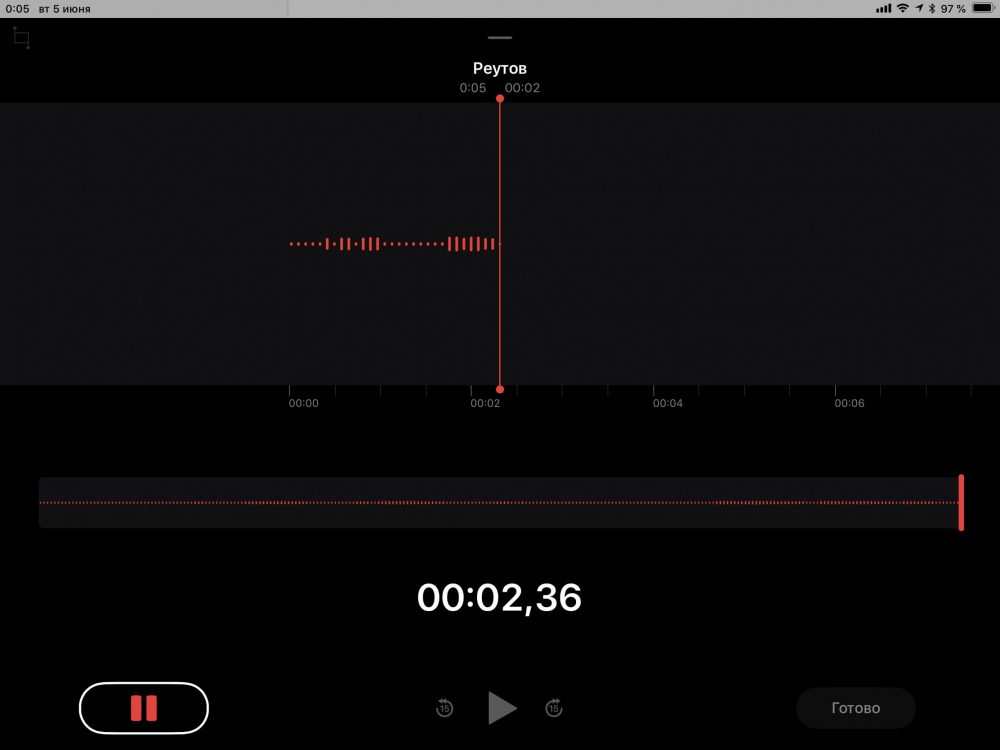Tap the recording title Реутов
1000x750 pixels.
point(500,68)
